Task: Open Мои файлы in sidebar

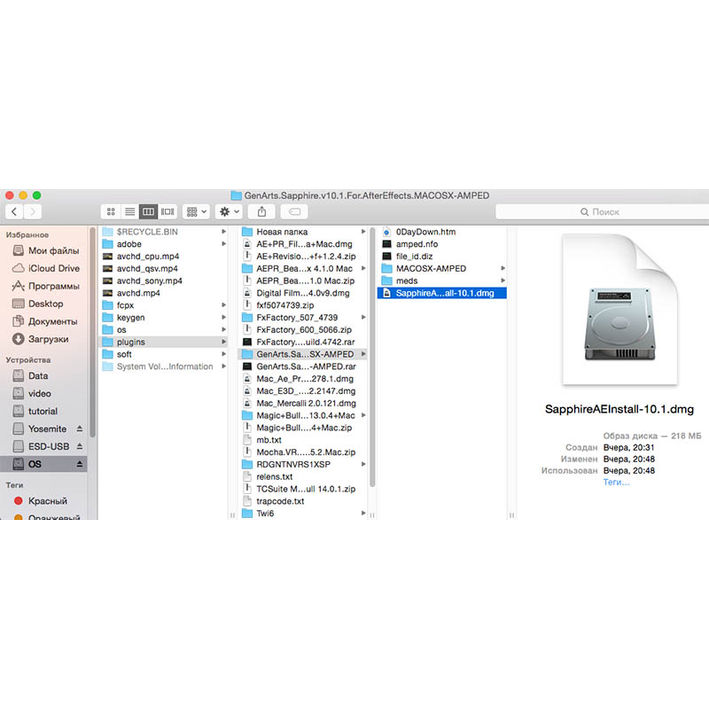Action: coord(46,251)
